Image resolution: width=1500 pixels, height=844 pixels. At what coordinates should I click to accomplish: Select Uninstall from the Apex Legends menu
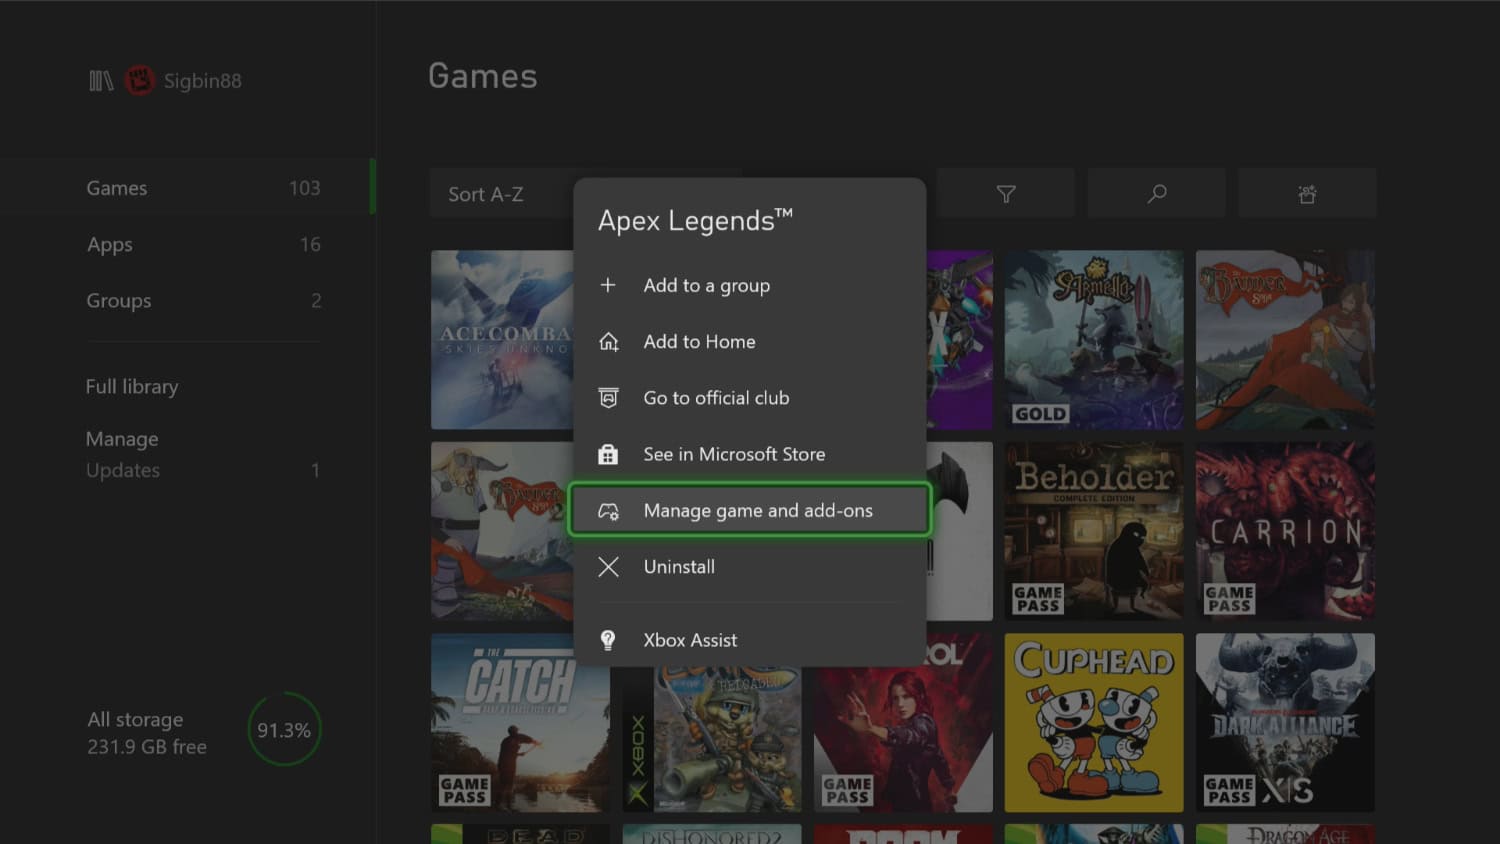[750, 567]
